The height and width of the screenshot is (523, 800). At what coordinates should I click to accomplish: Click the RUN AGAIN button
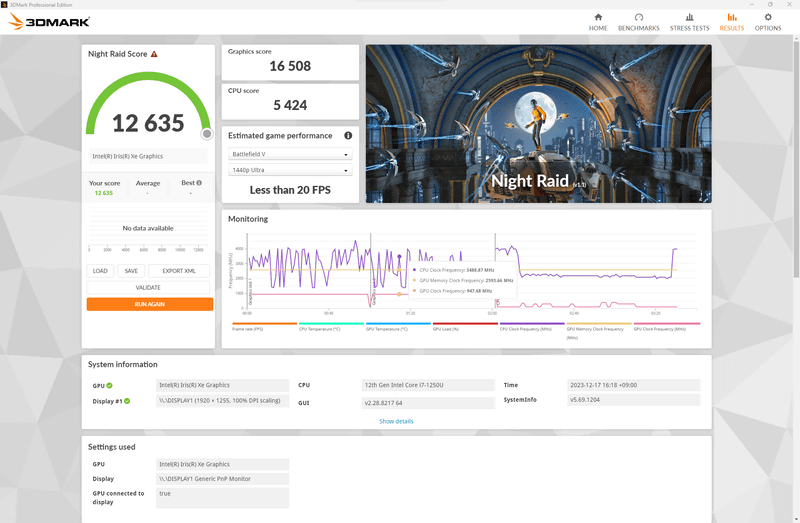(149, 304)
